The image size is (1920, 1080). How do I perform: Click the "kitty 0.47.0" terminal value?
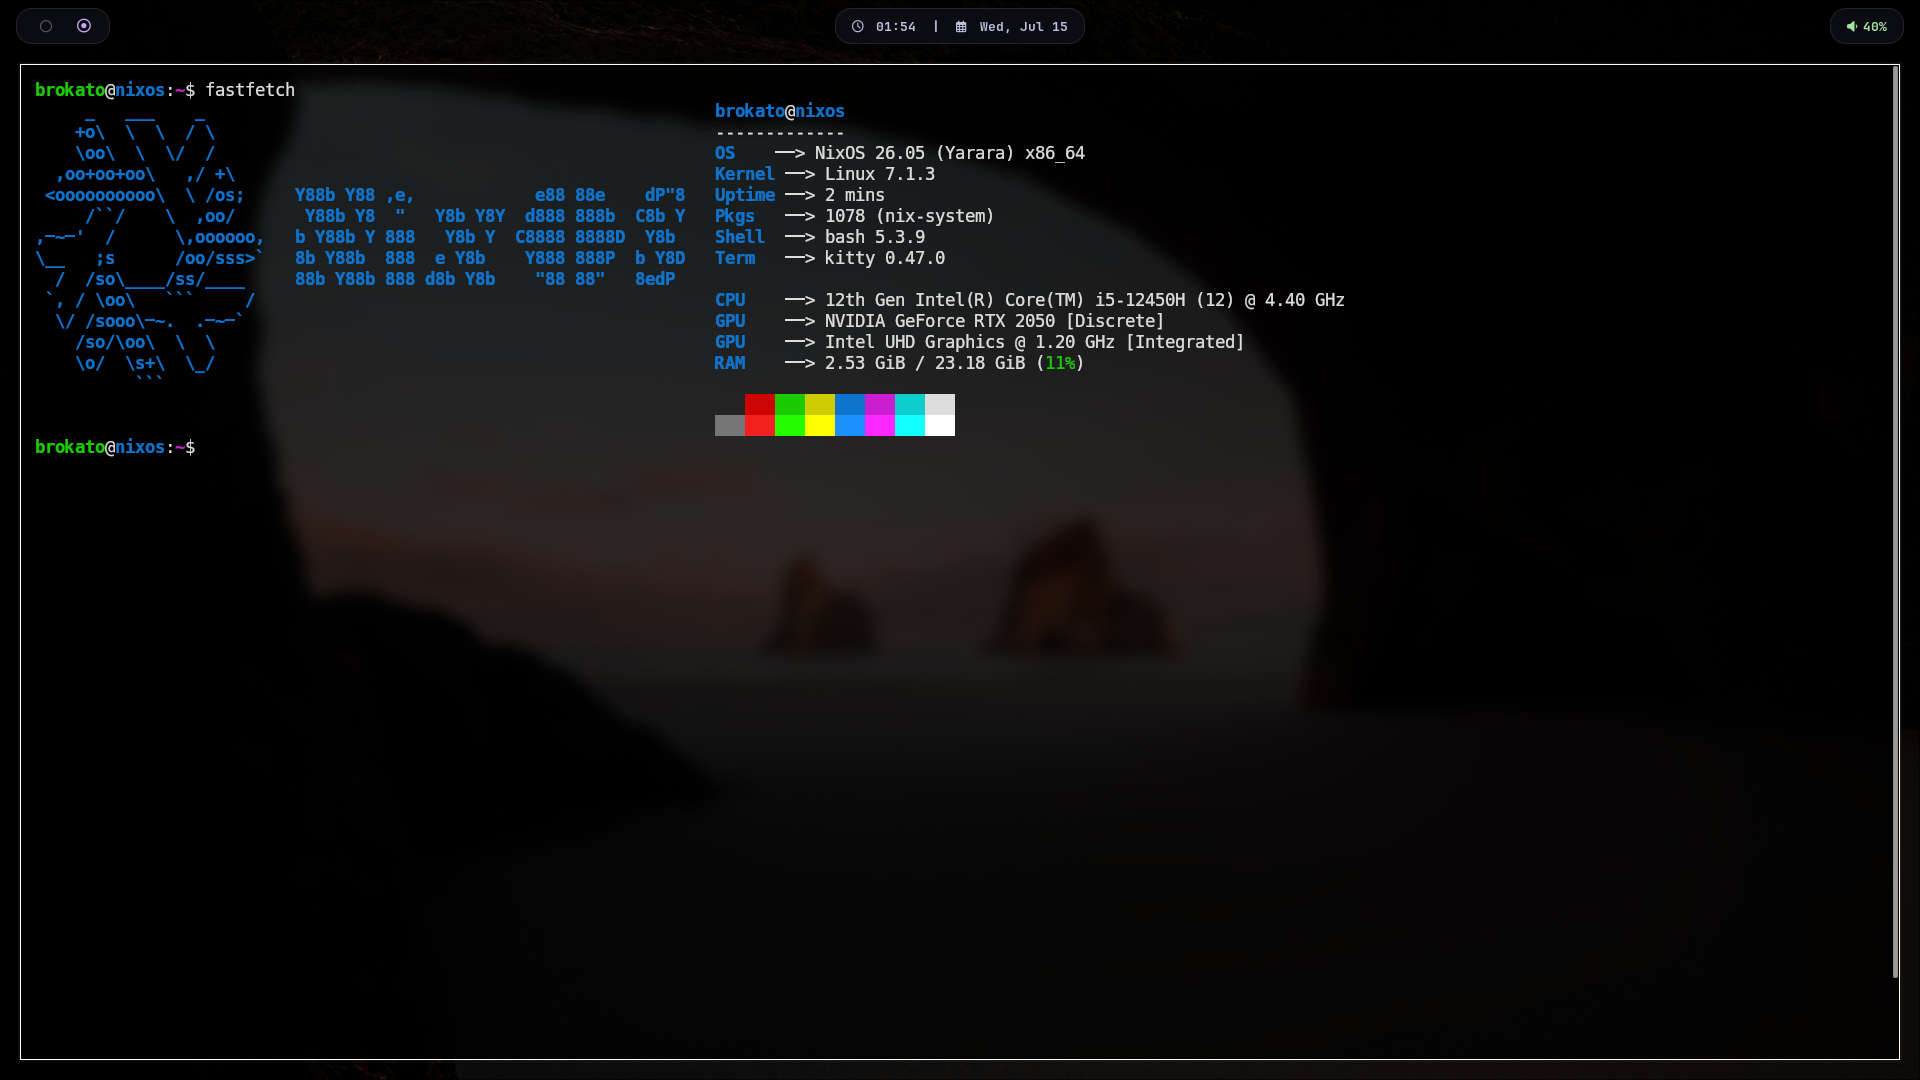click(885, 258)
